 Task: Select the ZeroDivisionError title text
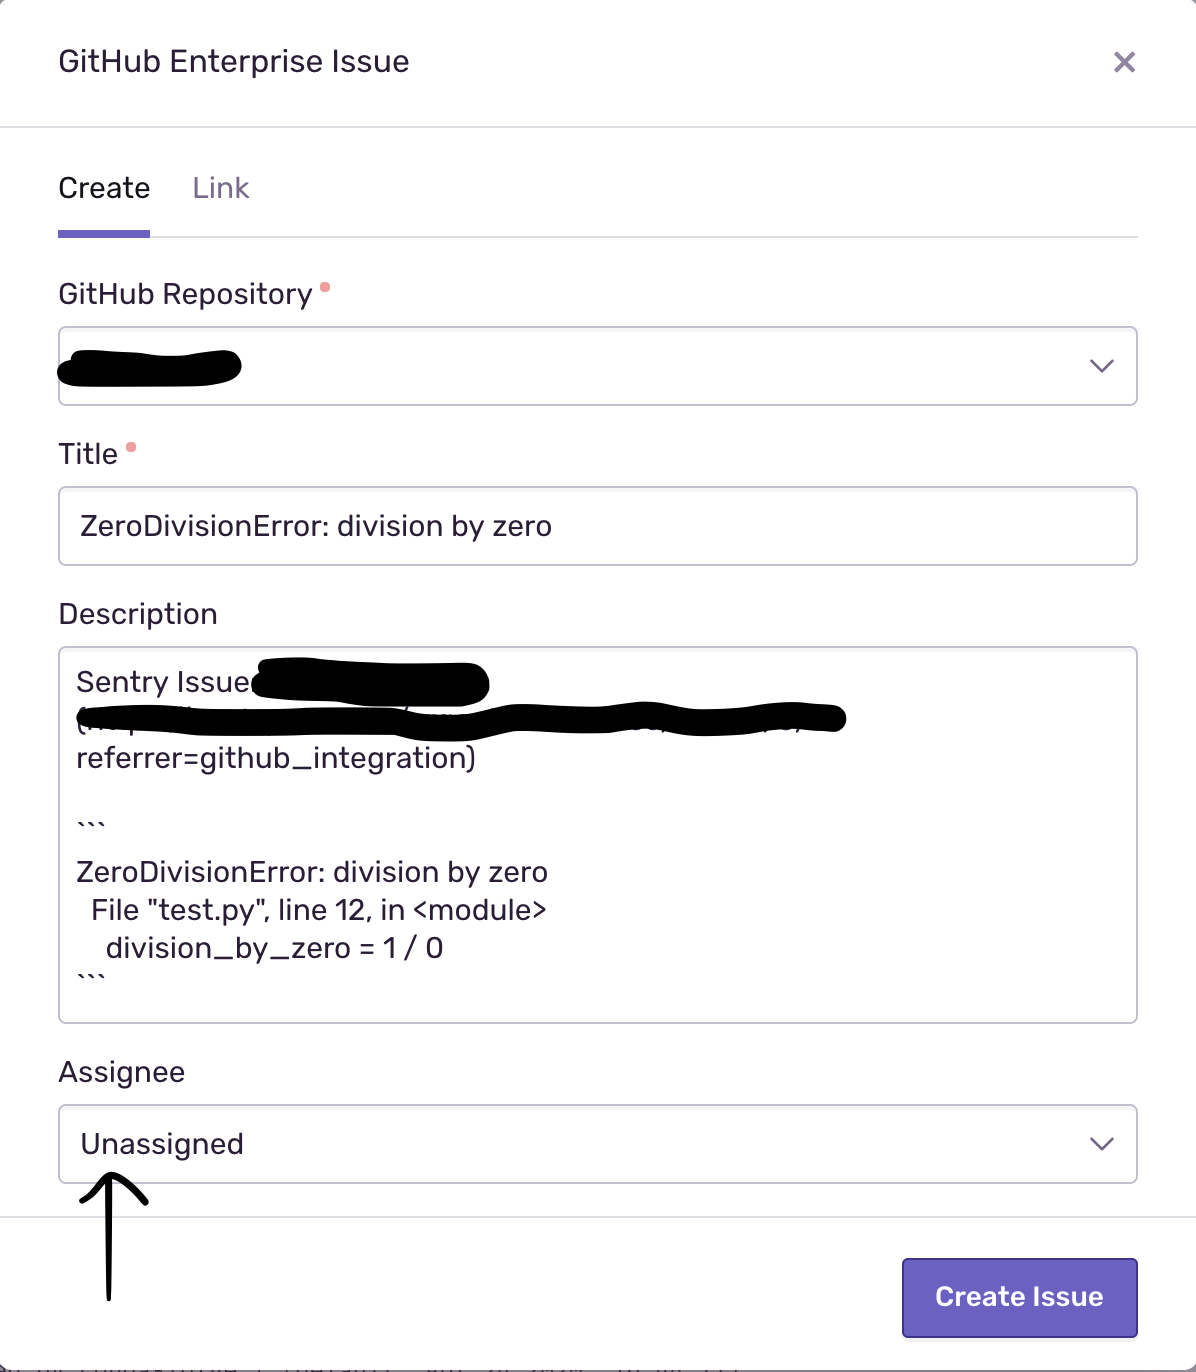(x=316, y=526)
